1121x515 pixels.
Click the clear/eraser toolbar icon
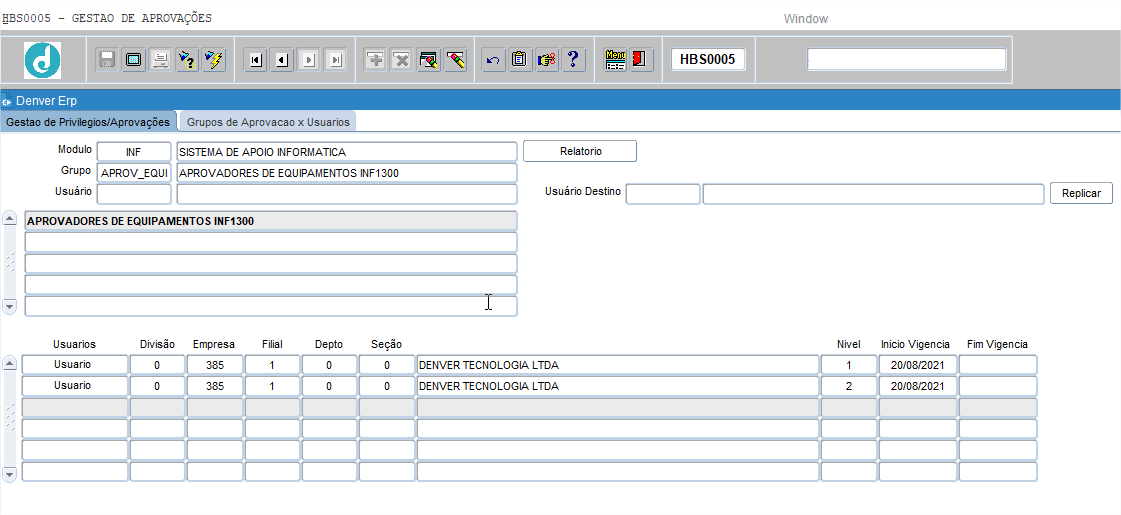pos(455,60)
